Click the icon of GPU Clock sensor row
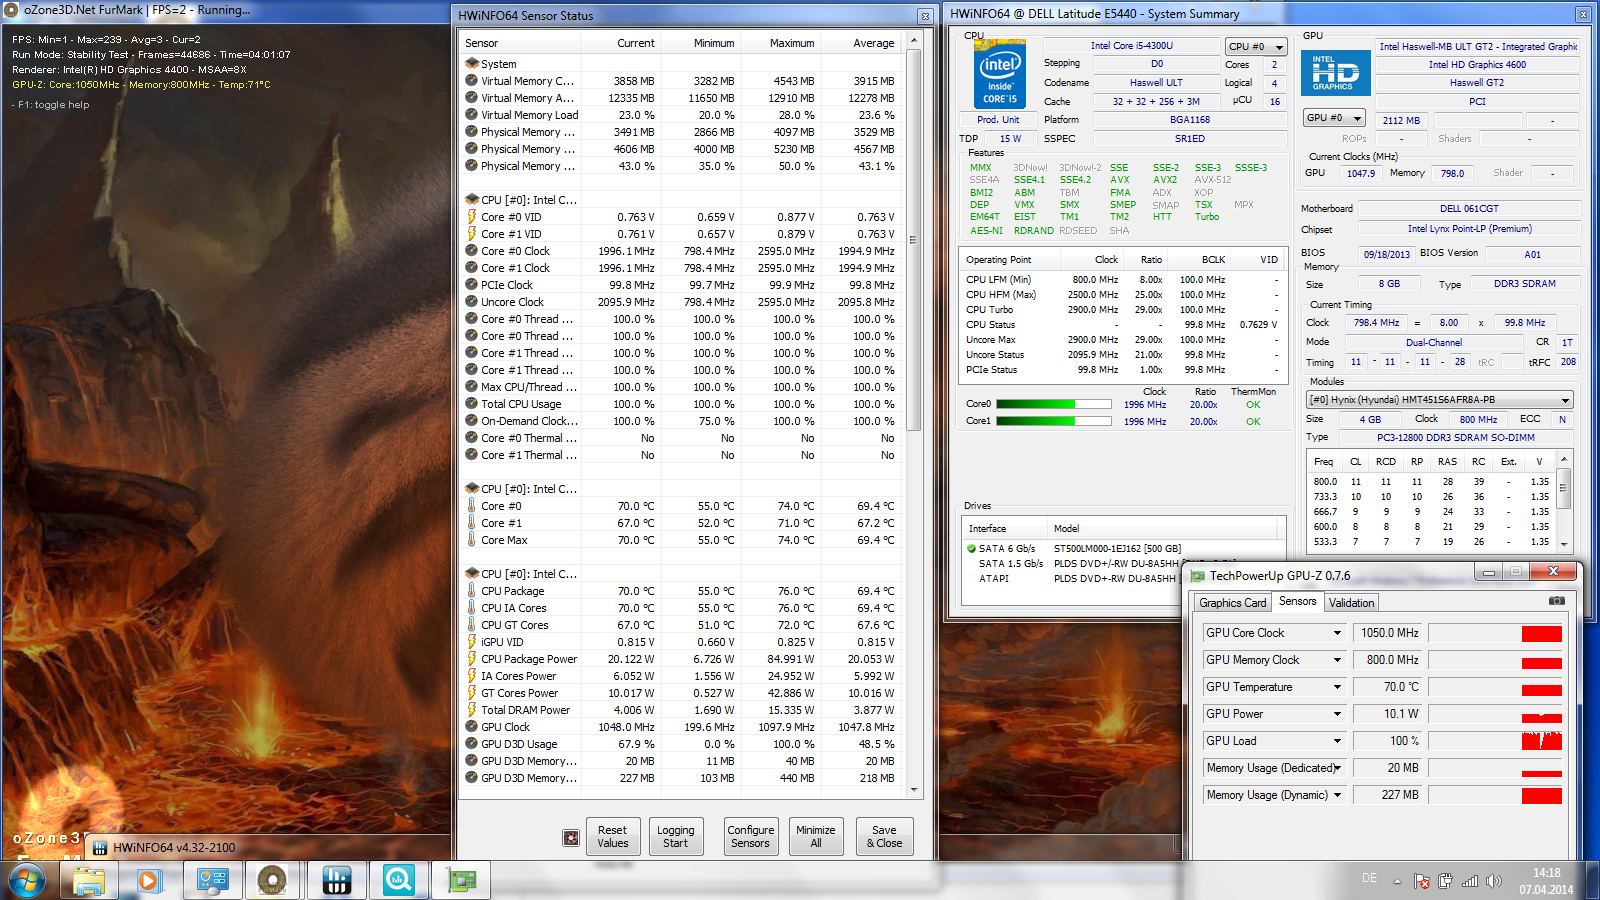Viewport: 1600px width, 900px height. coord(471,727)
